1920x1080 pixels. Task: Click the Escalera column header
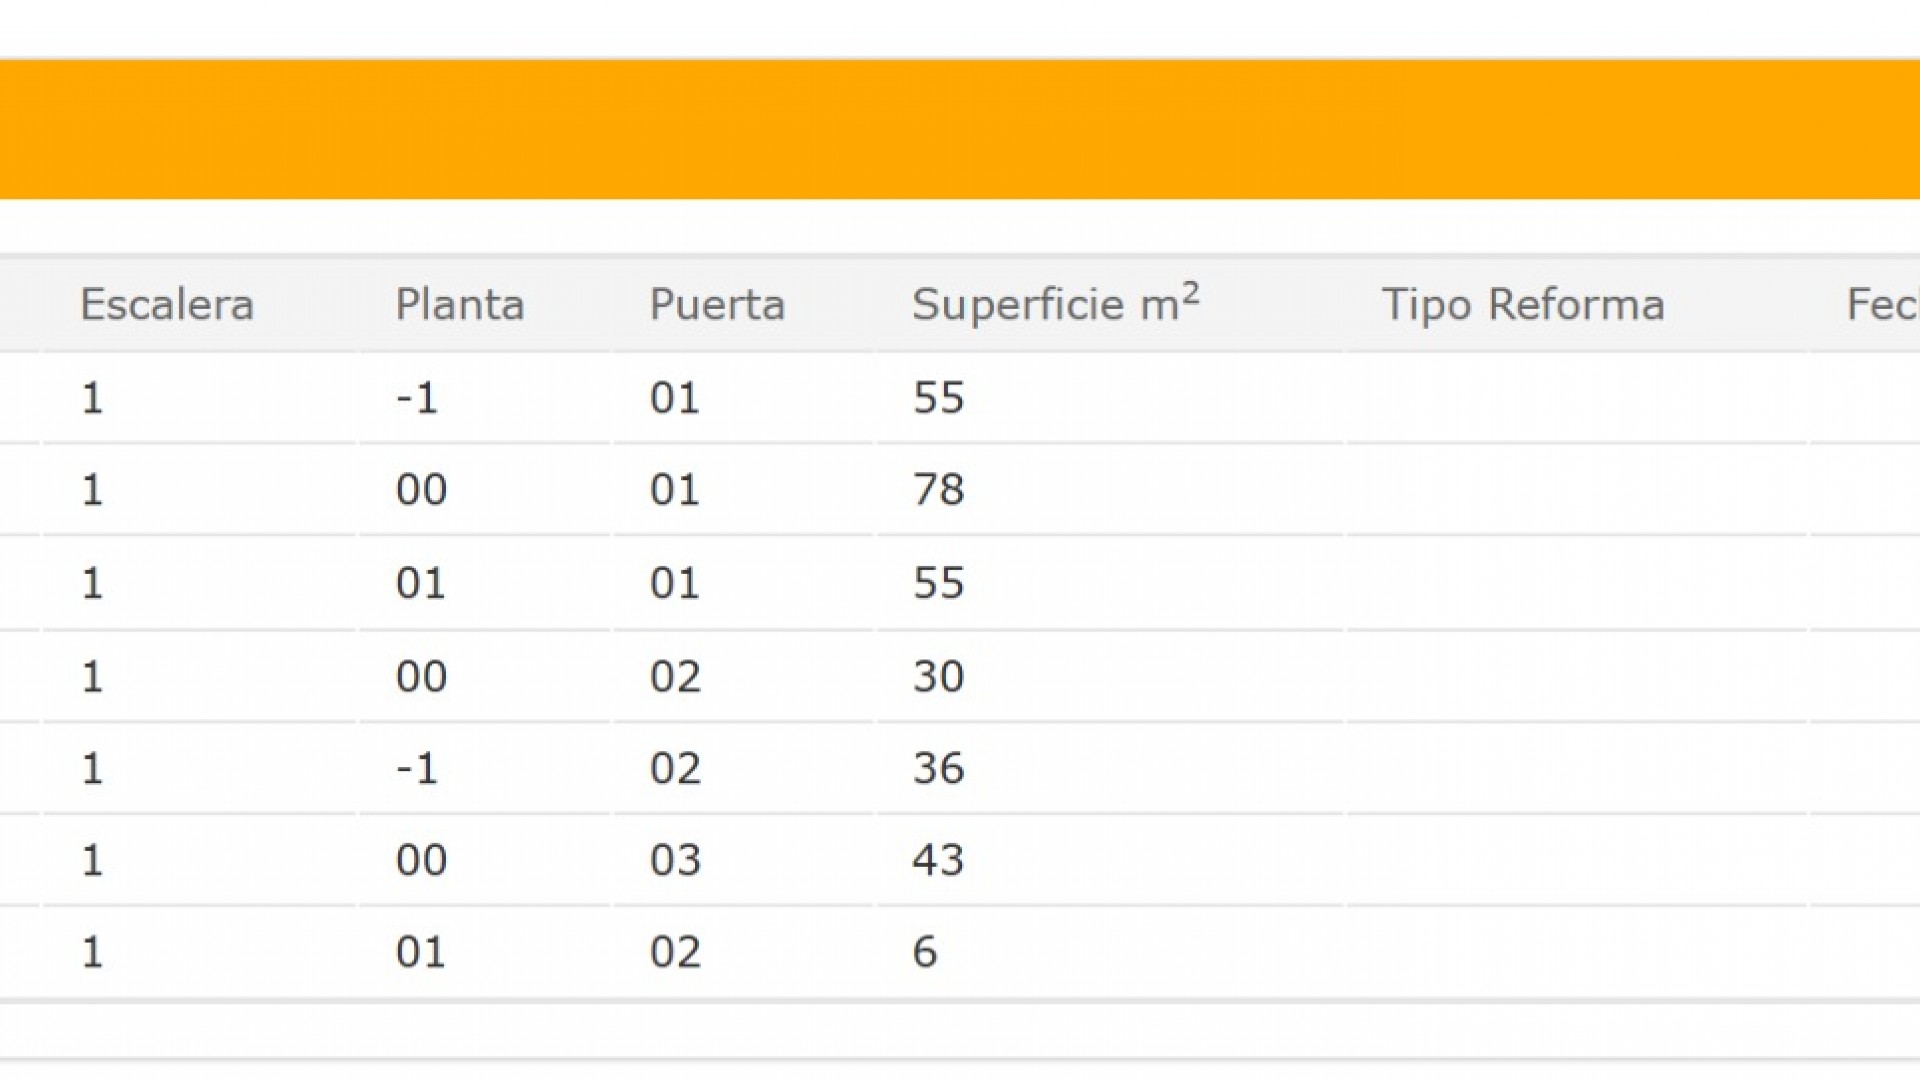click(x=167, y=305)
